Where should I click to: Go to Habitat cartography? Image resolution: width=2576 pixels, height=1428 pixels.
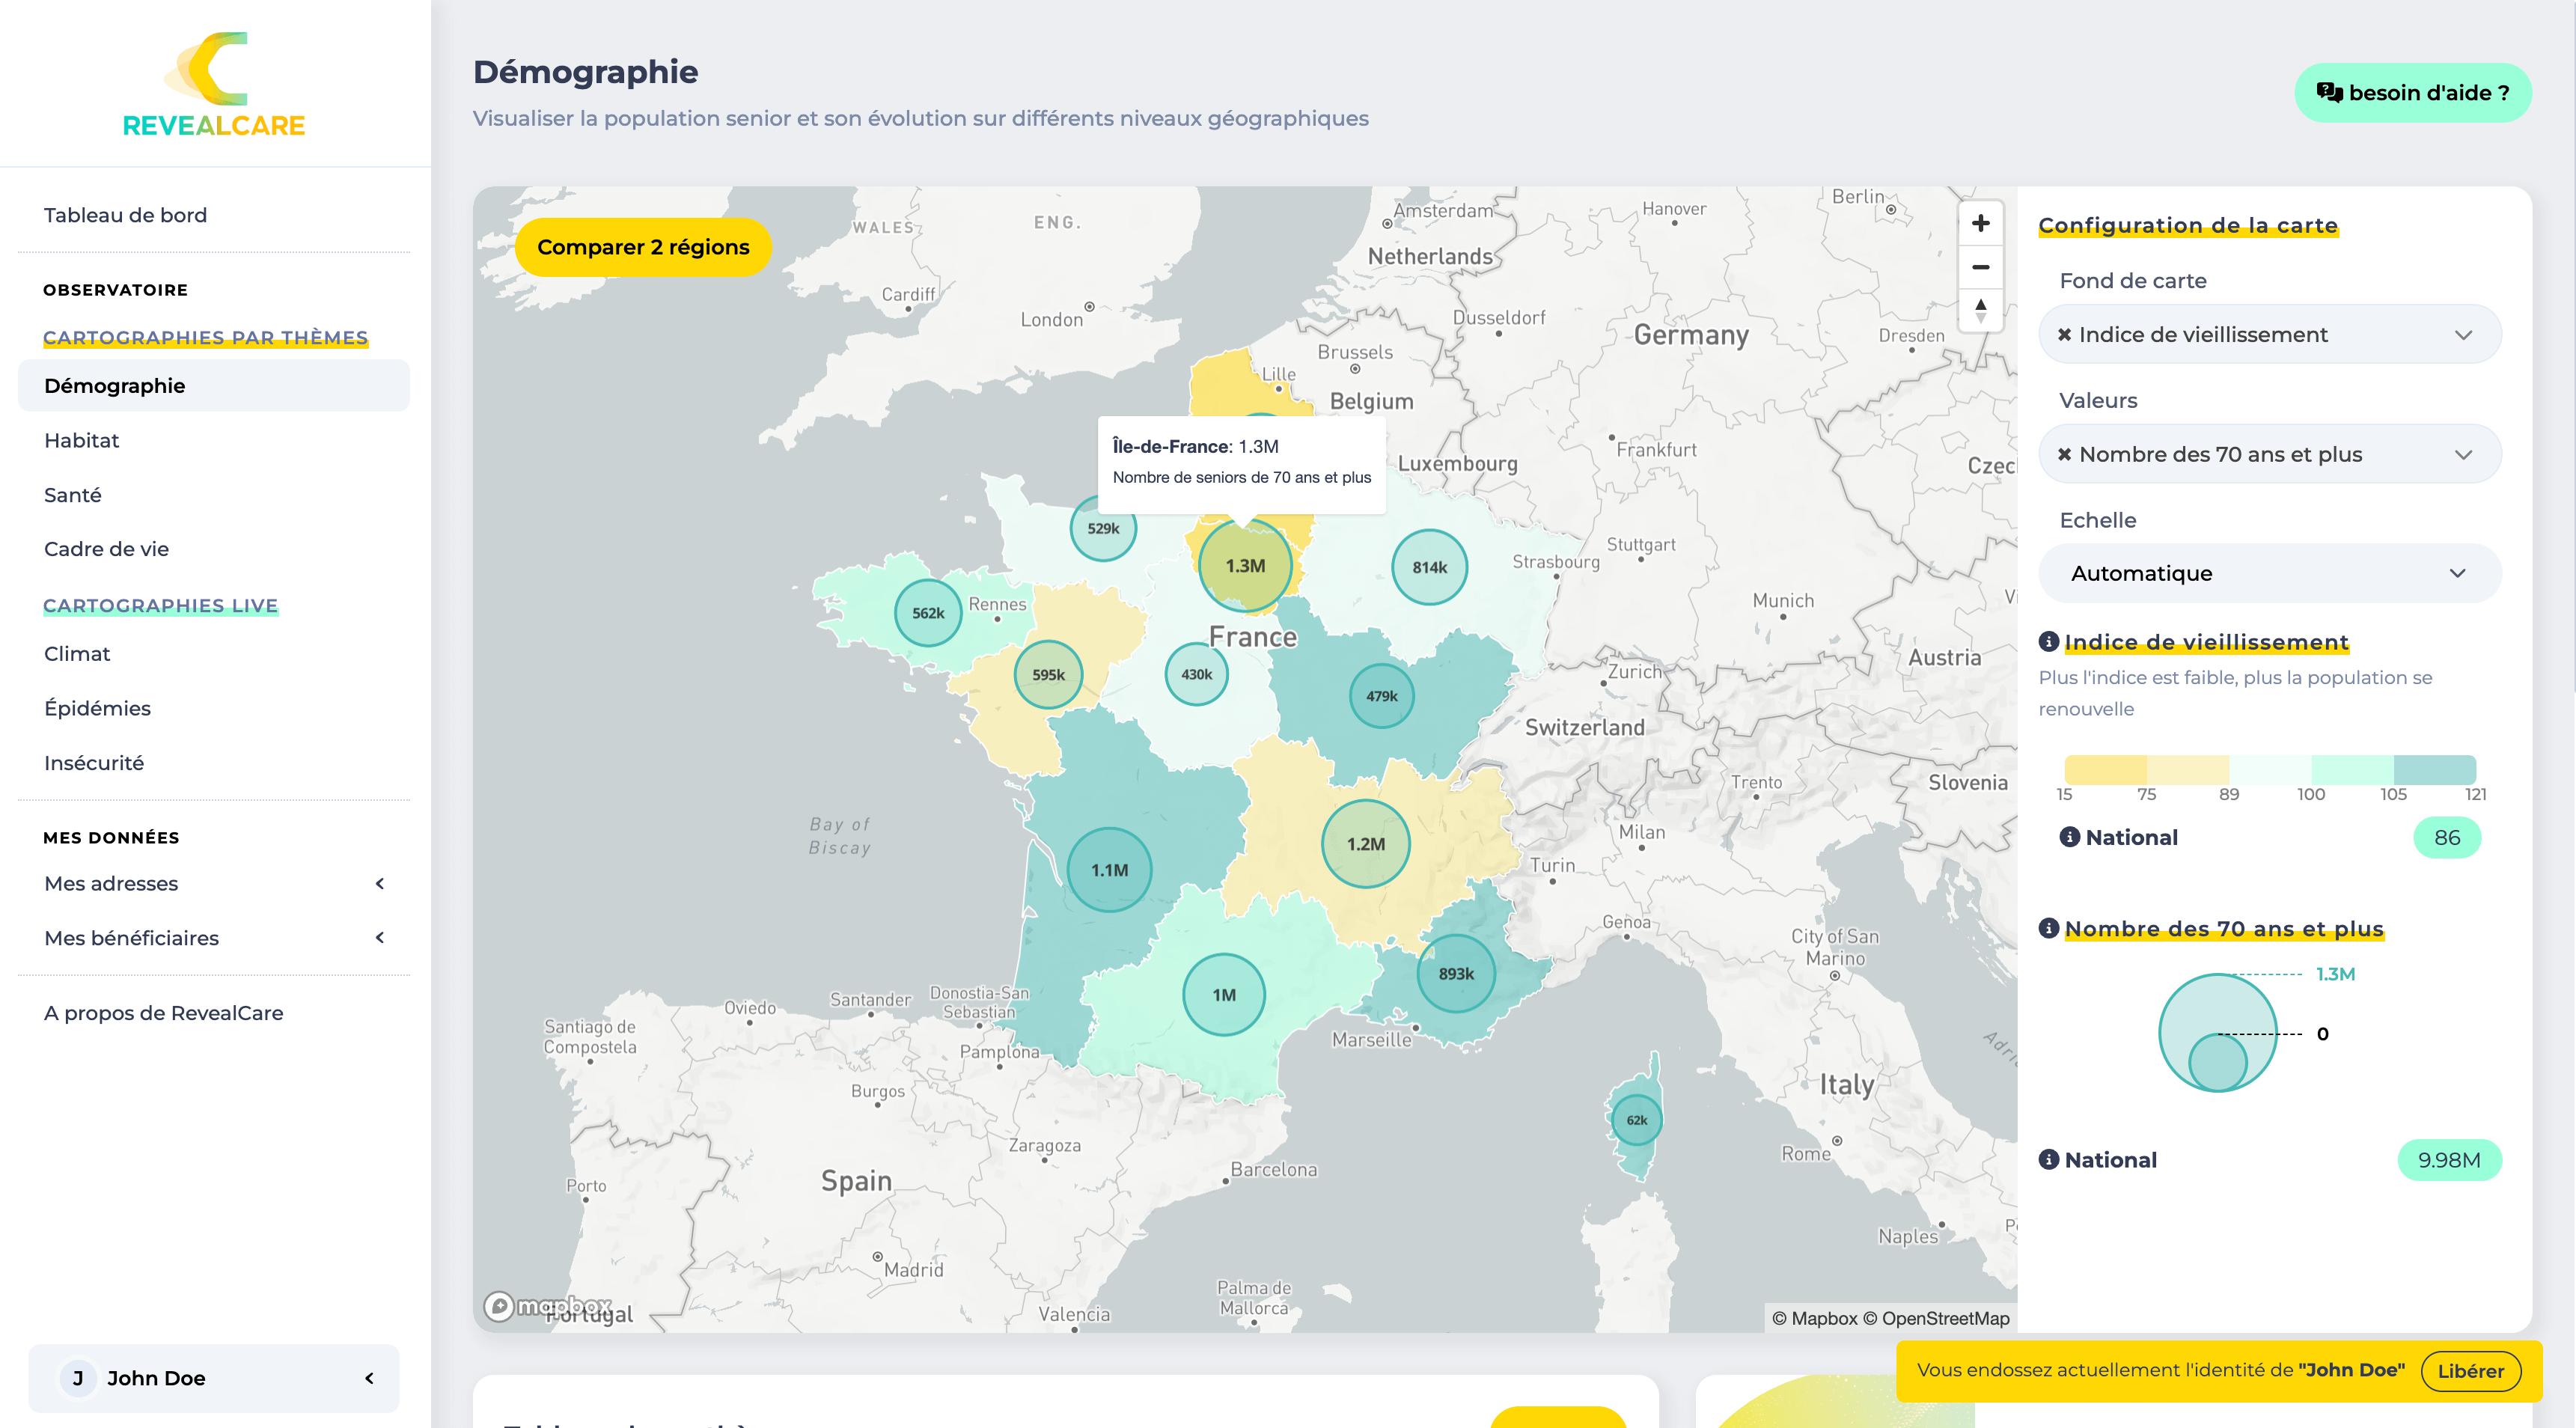pos(82,441)
